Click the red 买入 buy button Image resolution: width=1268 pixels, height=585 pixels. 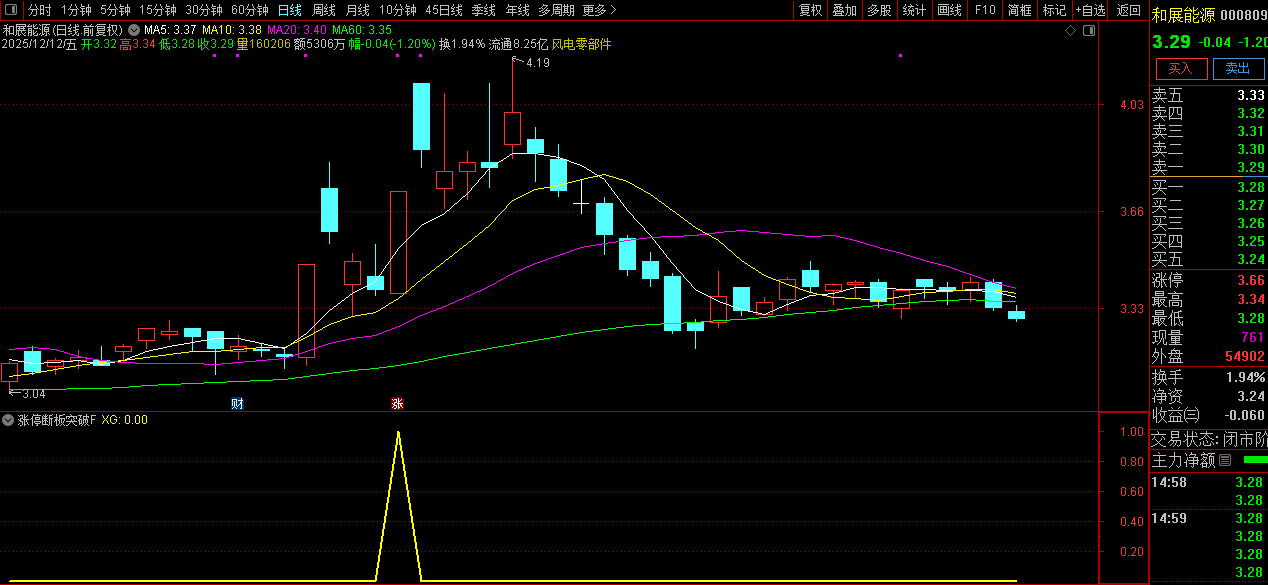pyautogui.click(x=1181, y=68)
